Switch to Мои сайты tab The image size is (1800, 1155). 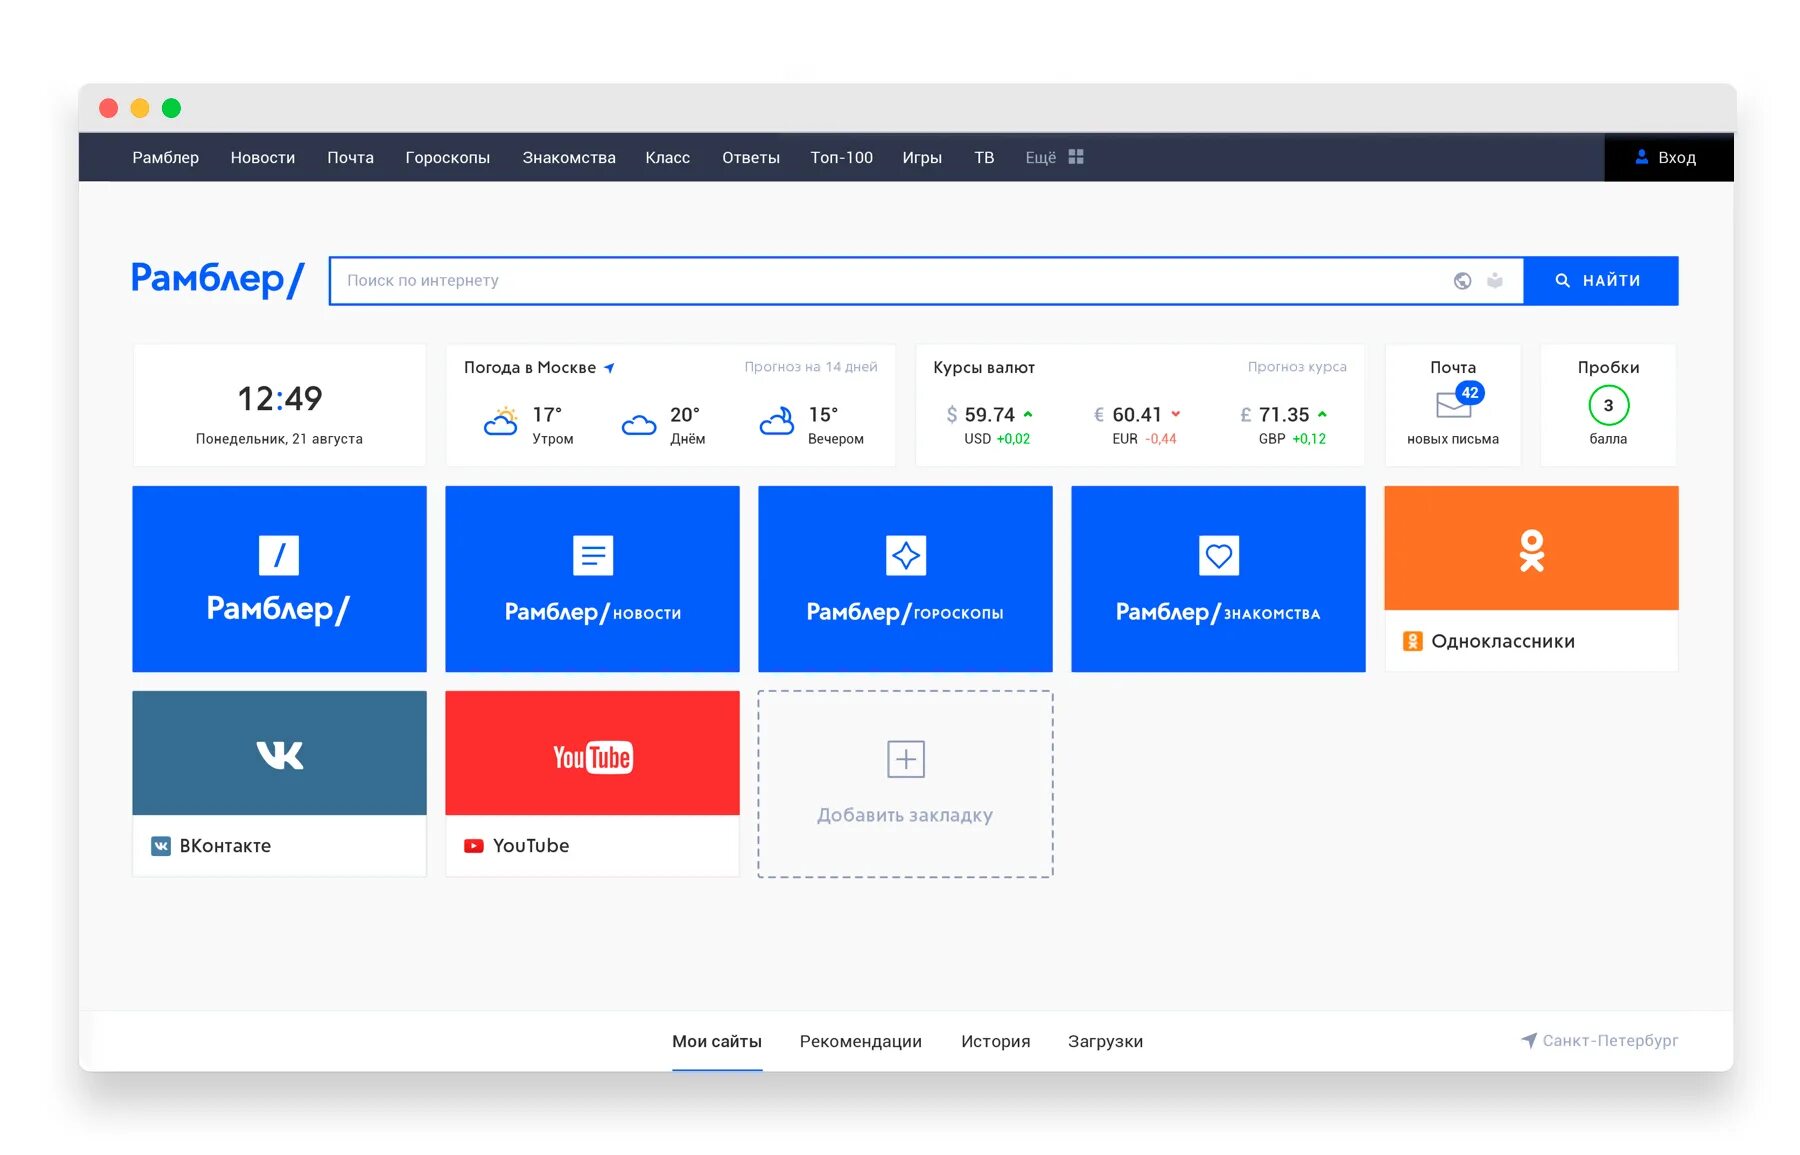click(717, 1041)
